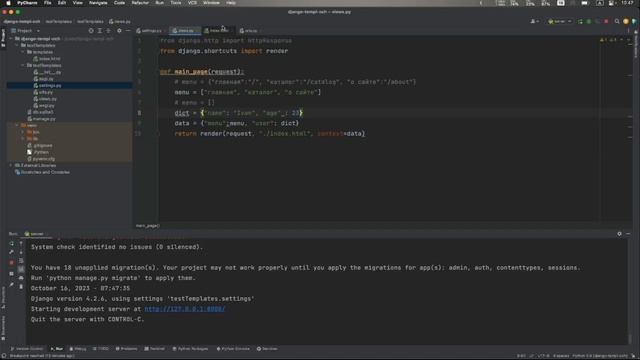
Task: Open the teal toolbox icon in toolbar
Action: point(634,21)
